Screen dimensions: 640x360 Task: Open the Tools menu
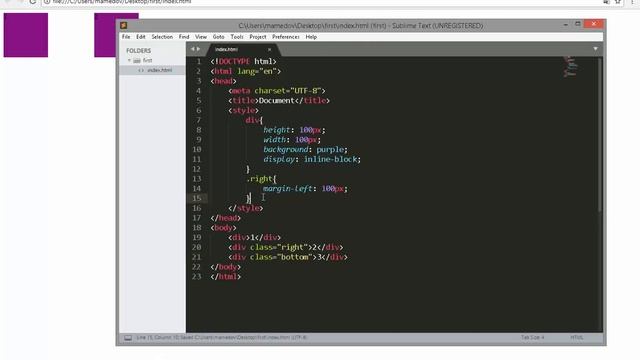237,37
